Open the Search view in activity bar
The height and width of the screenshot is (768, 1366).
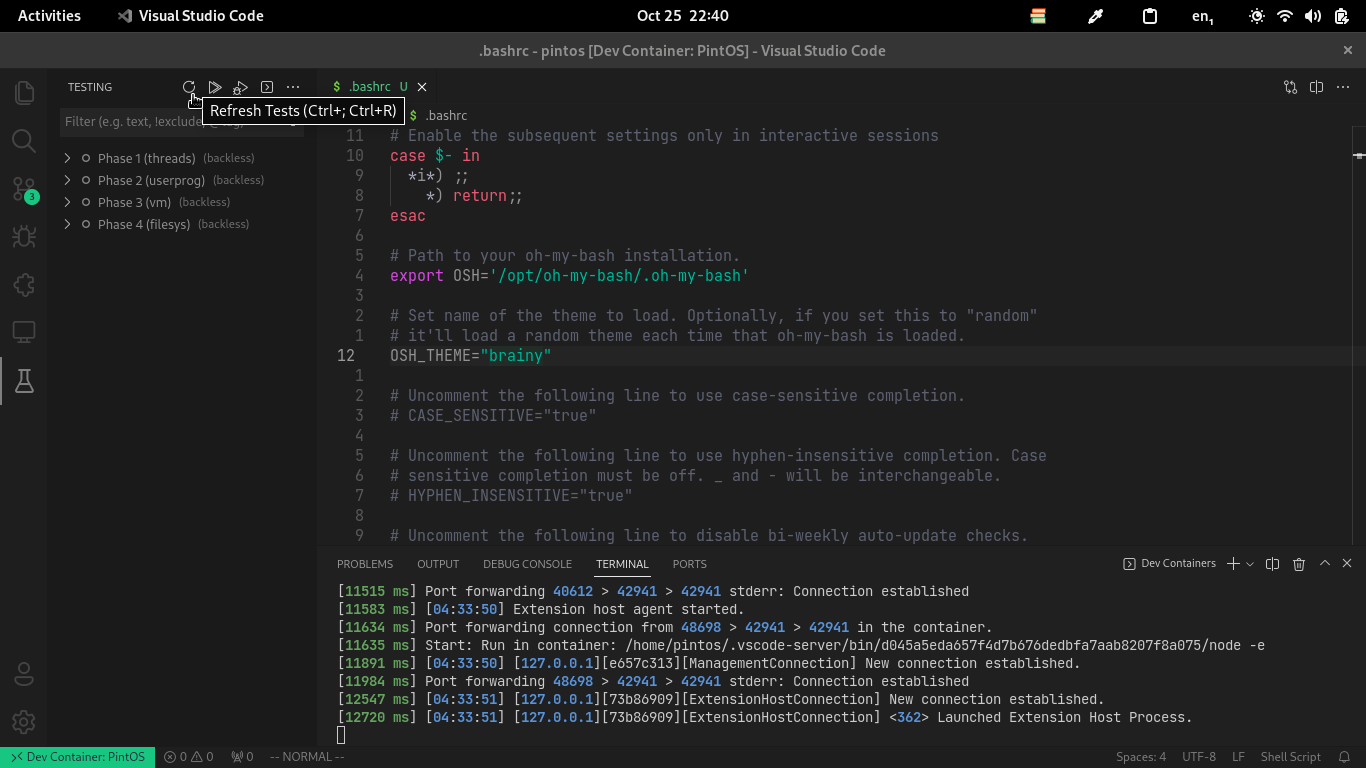24,141
